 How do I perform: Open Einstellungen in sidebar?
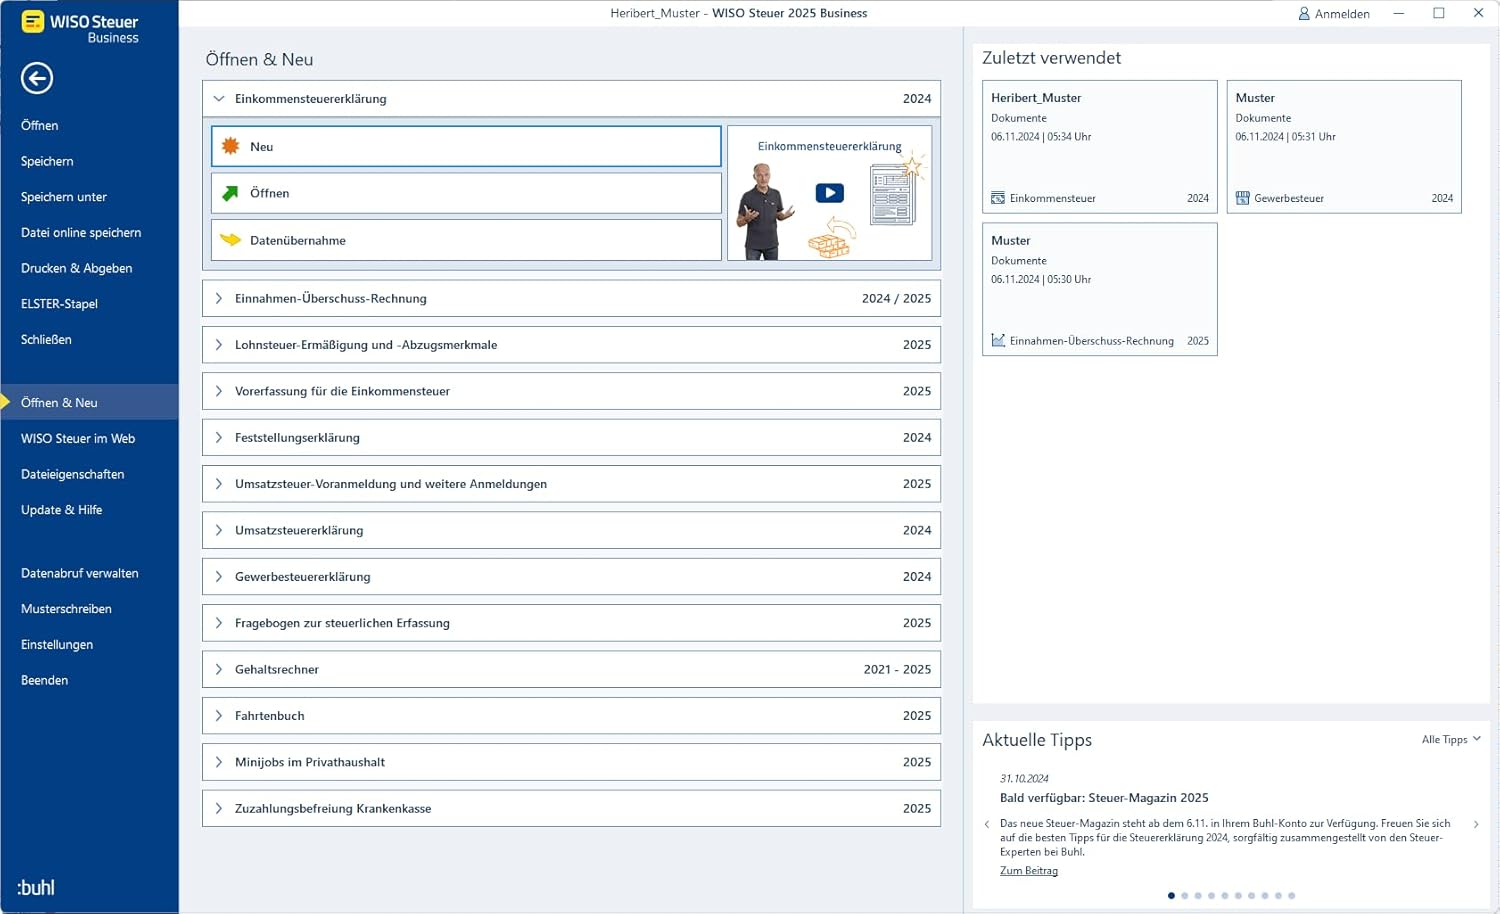click(57, 645)
